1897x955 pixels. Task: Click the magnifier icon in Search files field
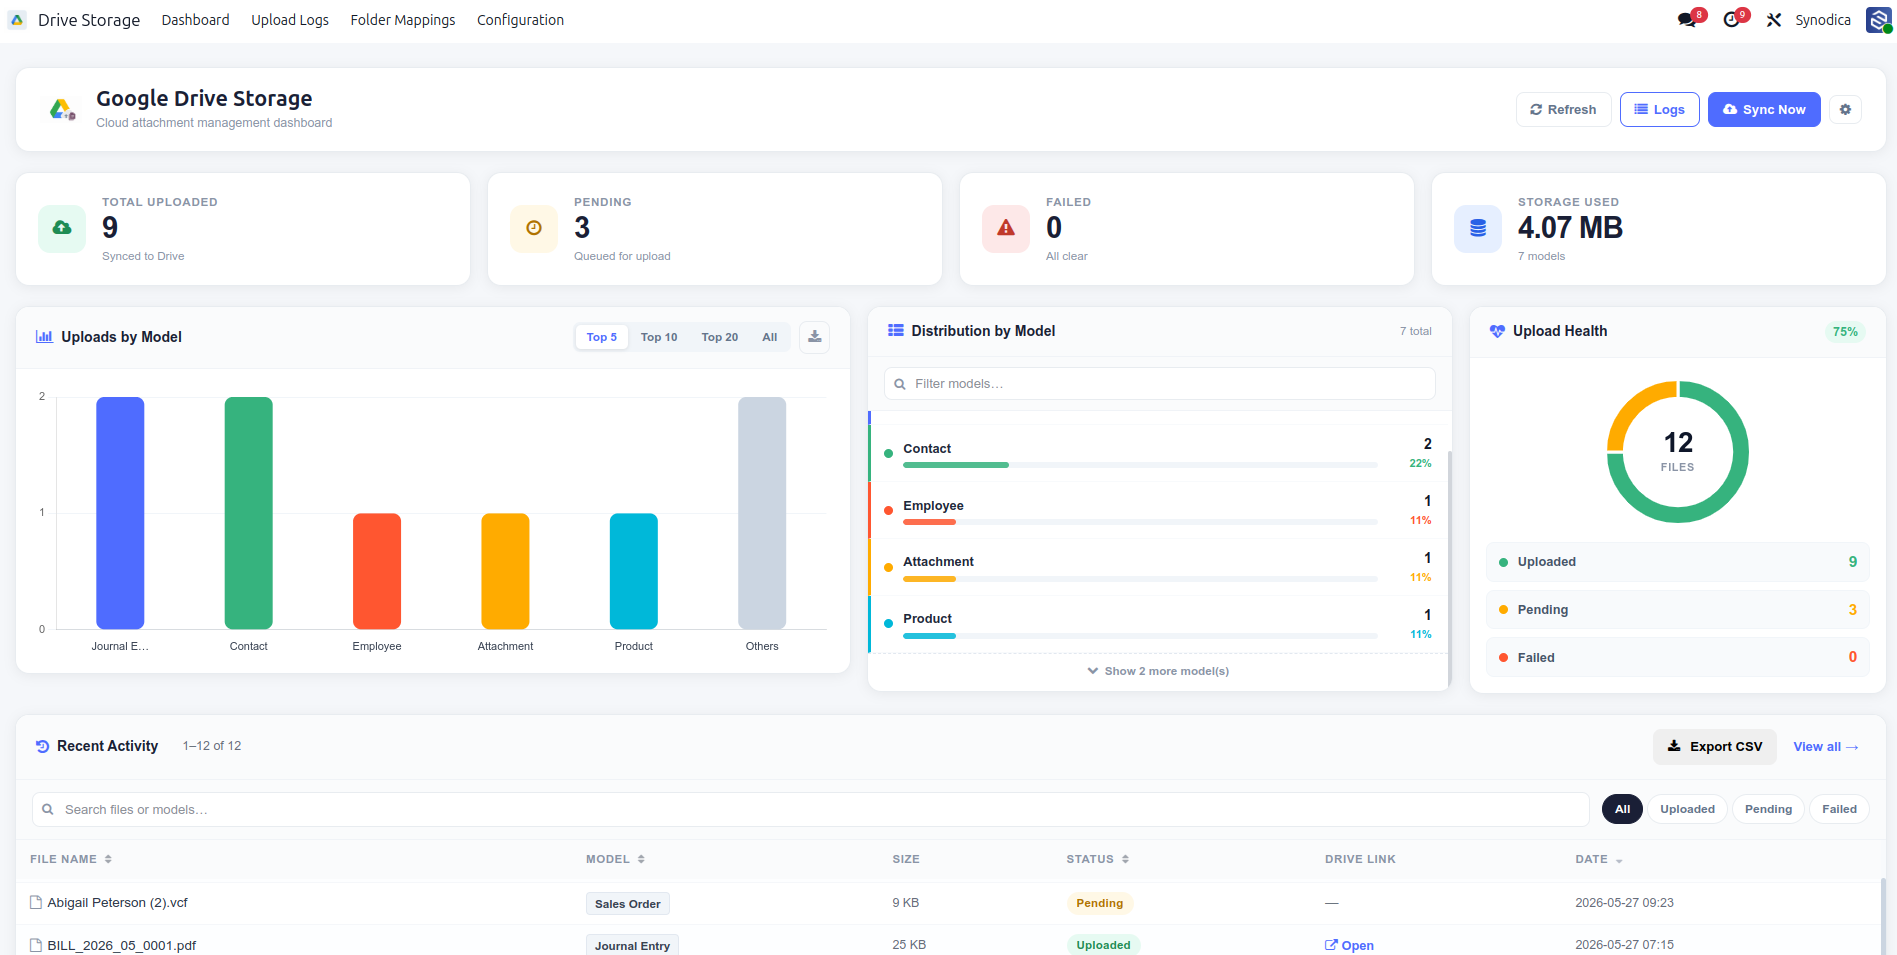[x=48, y=810]
